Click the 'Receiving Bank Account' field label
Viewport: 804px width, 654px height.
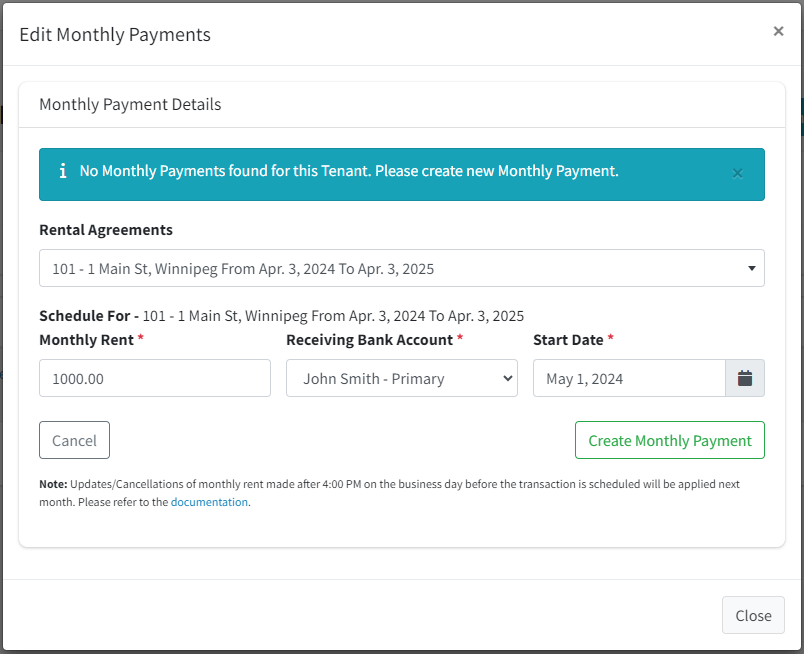pos(370,340)
